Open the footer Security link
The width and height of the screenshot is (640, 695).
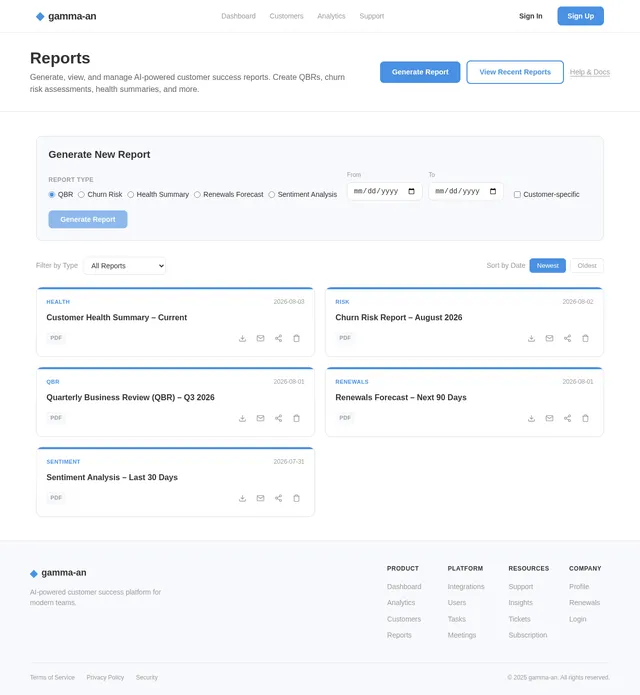[x=147, y=677]
